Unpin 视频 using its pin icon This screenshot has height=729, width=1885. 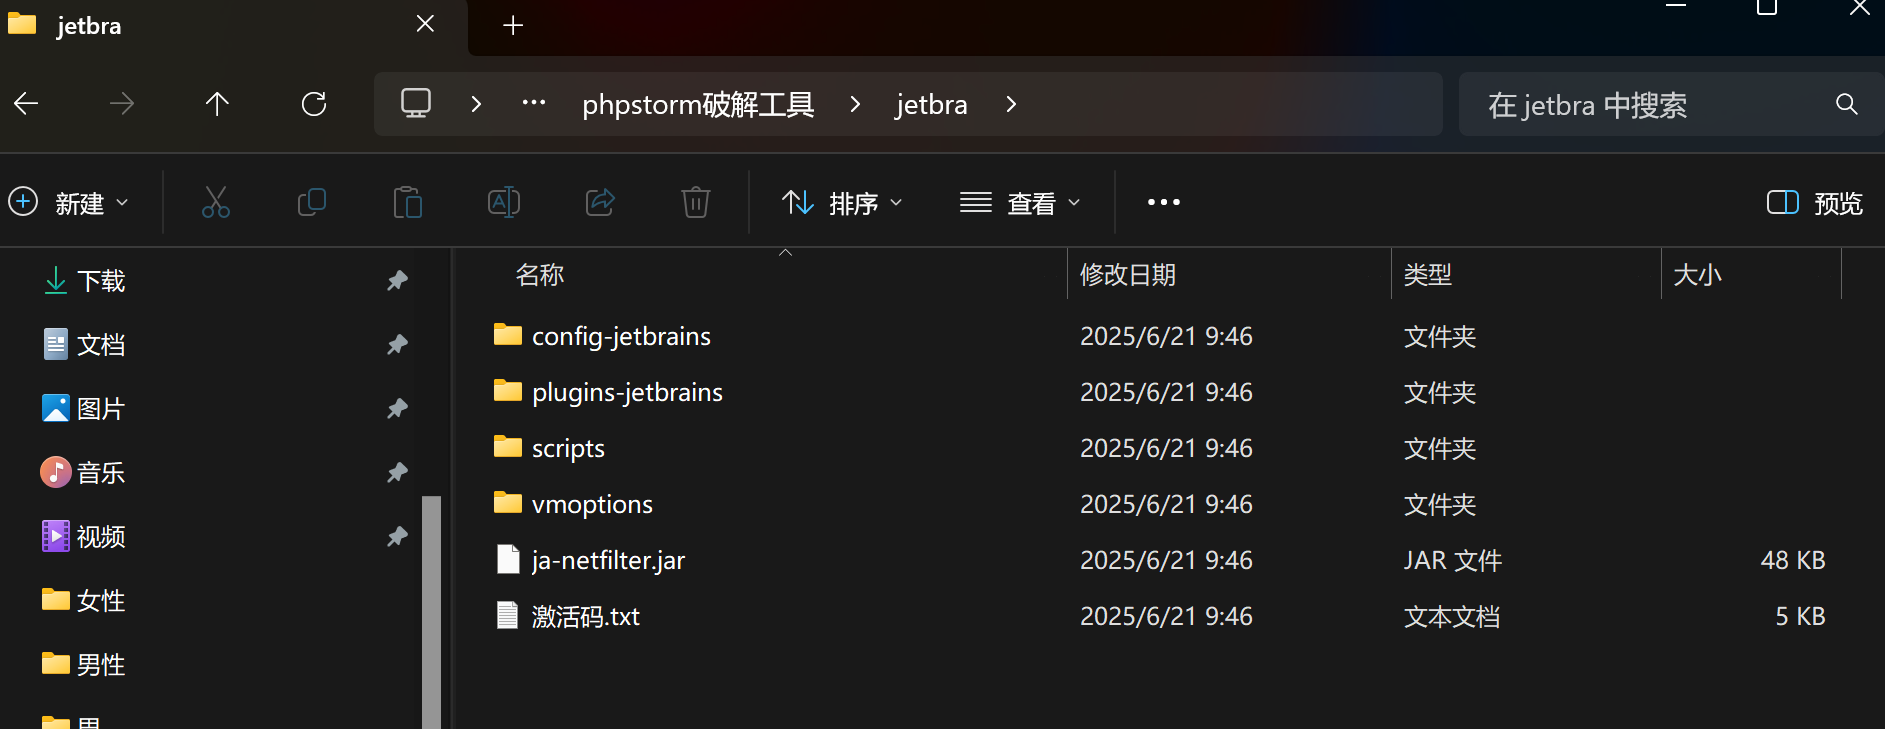point(397,536)
